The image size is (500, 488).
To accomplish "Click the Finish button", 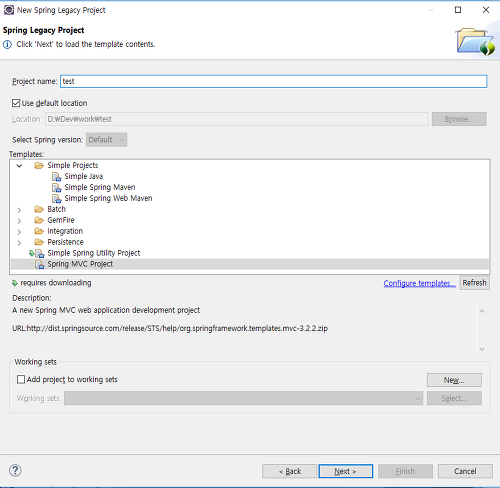I will [405, 471].
